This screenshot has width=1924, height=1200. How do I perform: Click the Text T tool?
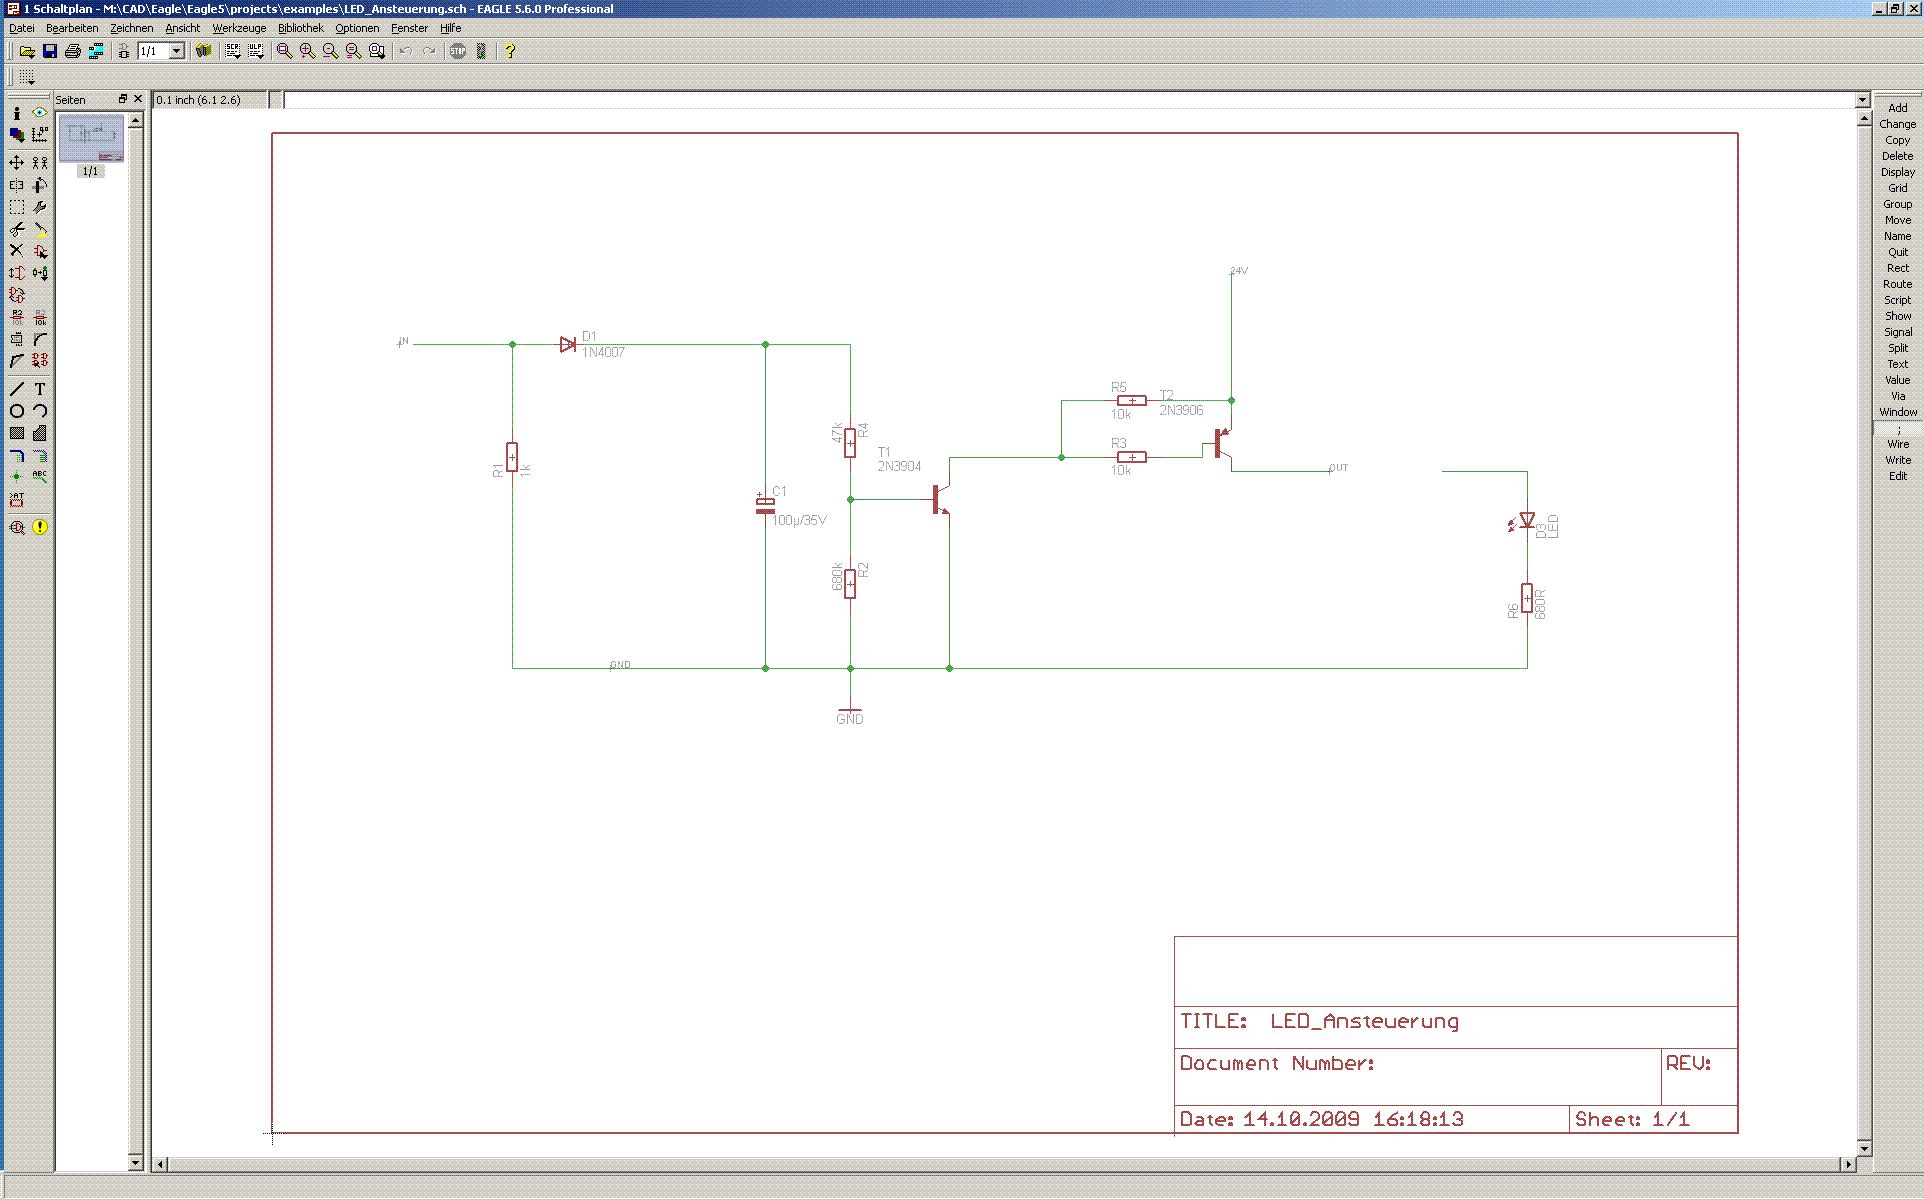pos(40,389)
